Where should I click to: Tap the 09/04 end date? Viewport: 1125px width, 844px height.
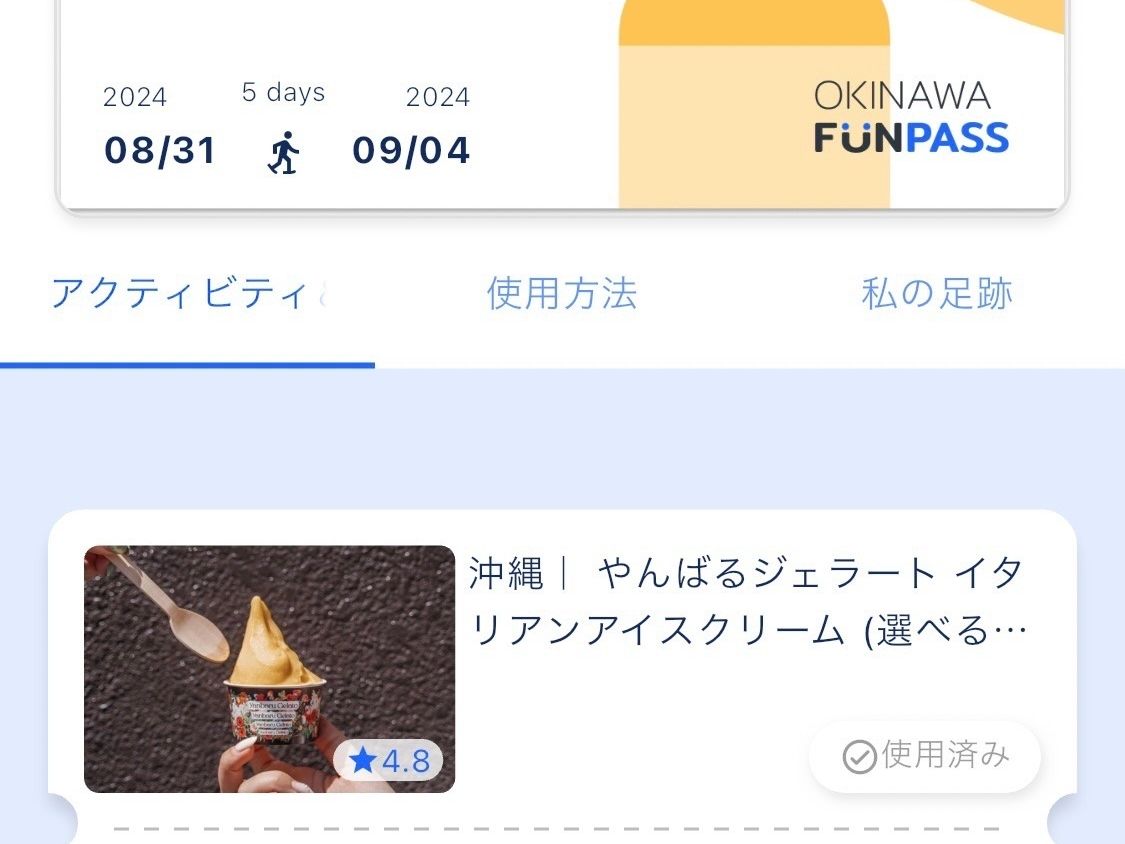(411, 151)
